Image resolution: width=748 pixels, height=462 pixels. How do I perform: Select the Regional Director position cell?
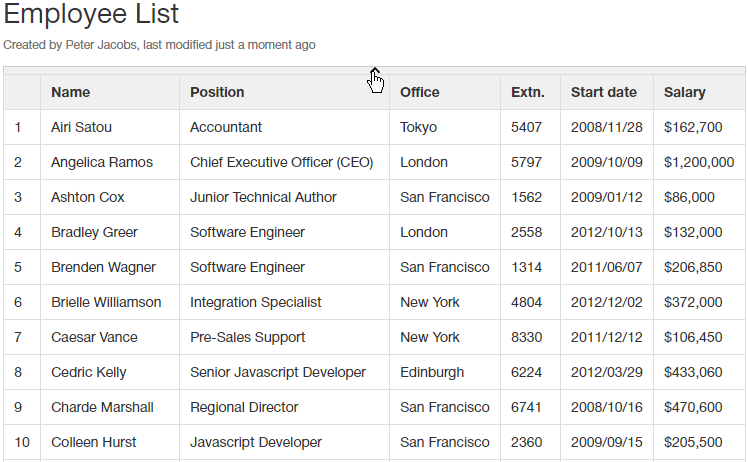244,407
